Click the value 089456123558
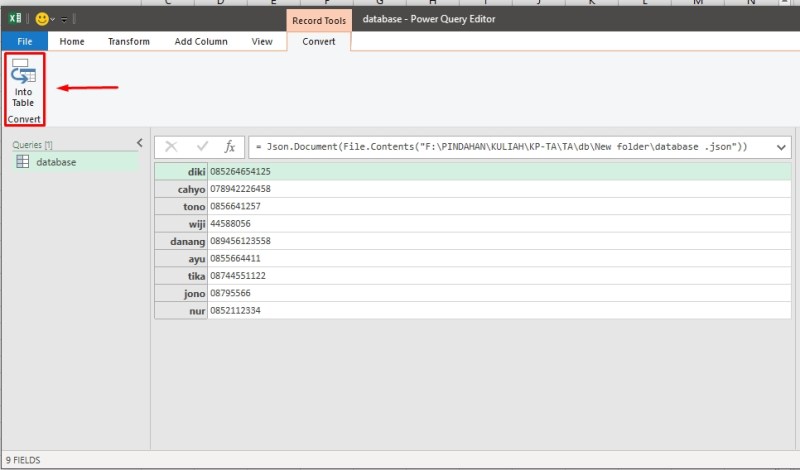The height and width of the screenshot is (470, 800). 240,241
